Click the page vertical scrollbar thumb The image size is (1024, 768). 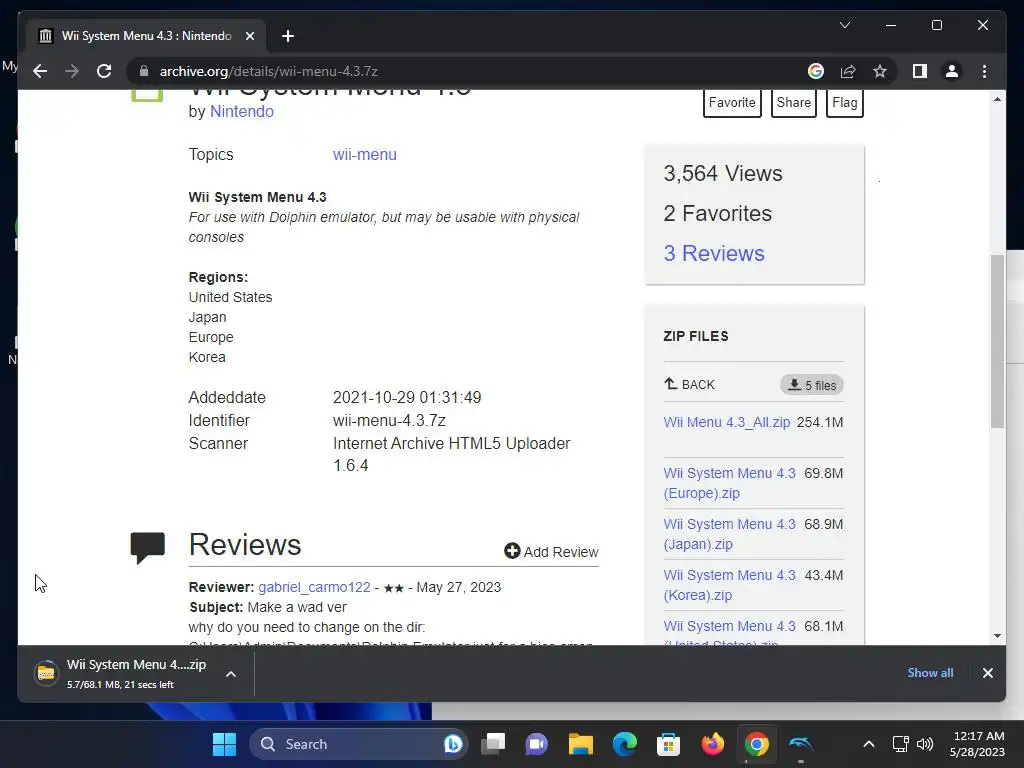[997, 341]
